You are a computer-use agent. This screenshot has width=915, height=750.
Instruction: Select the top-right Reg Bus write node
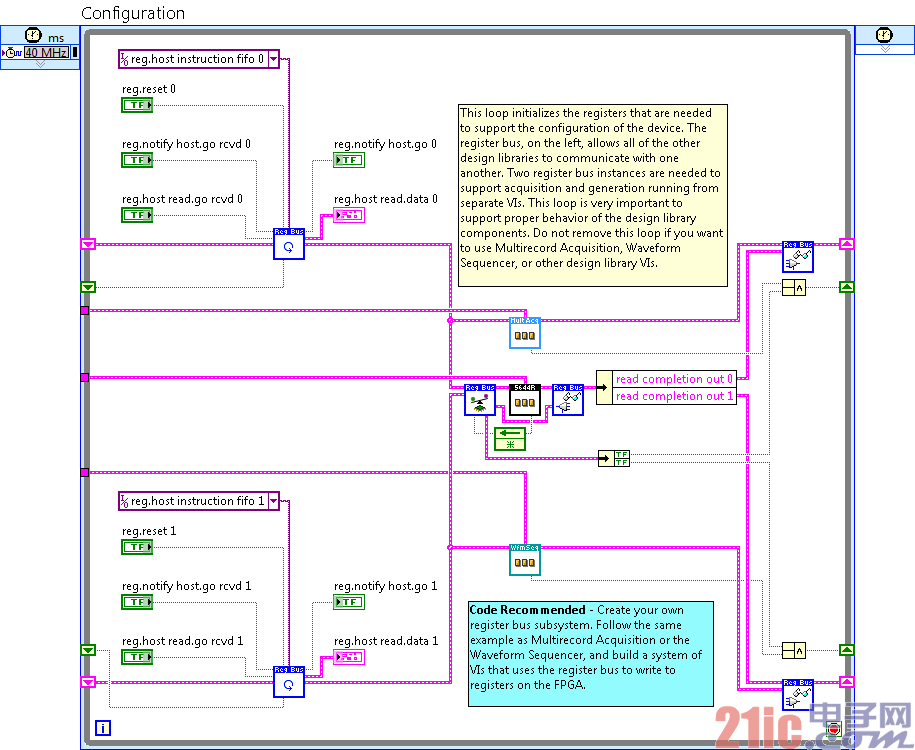click(x=798, y=257)
